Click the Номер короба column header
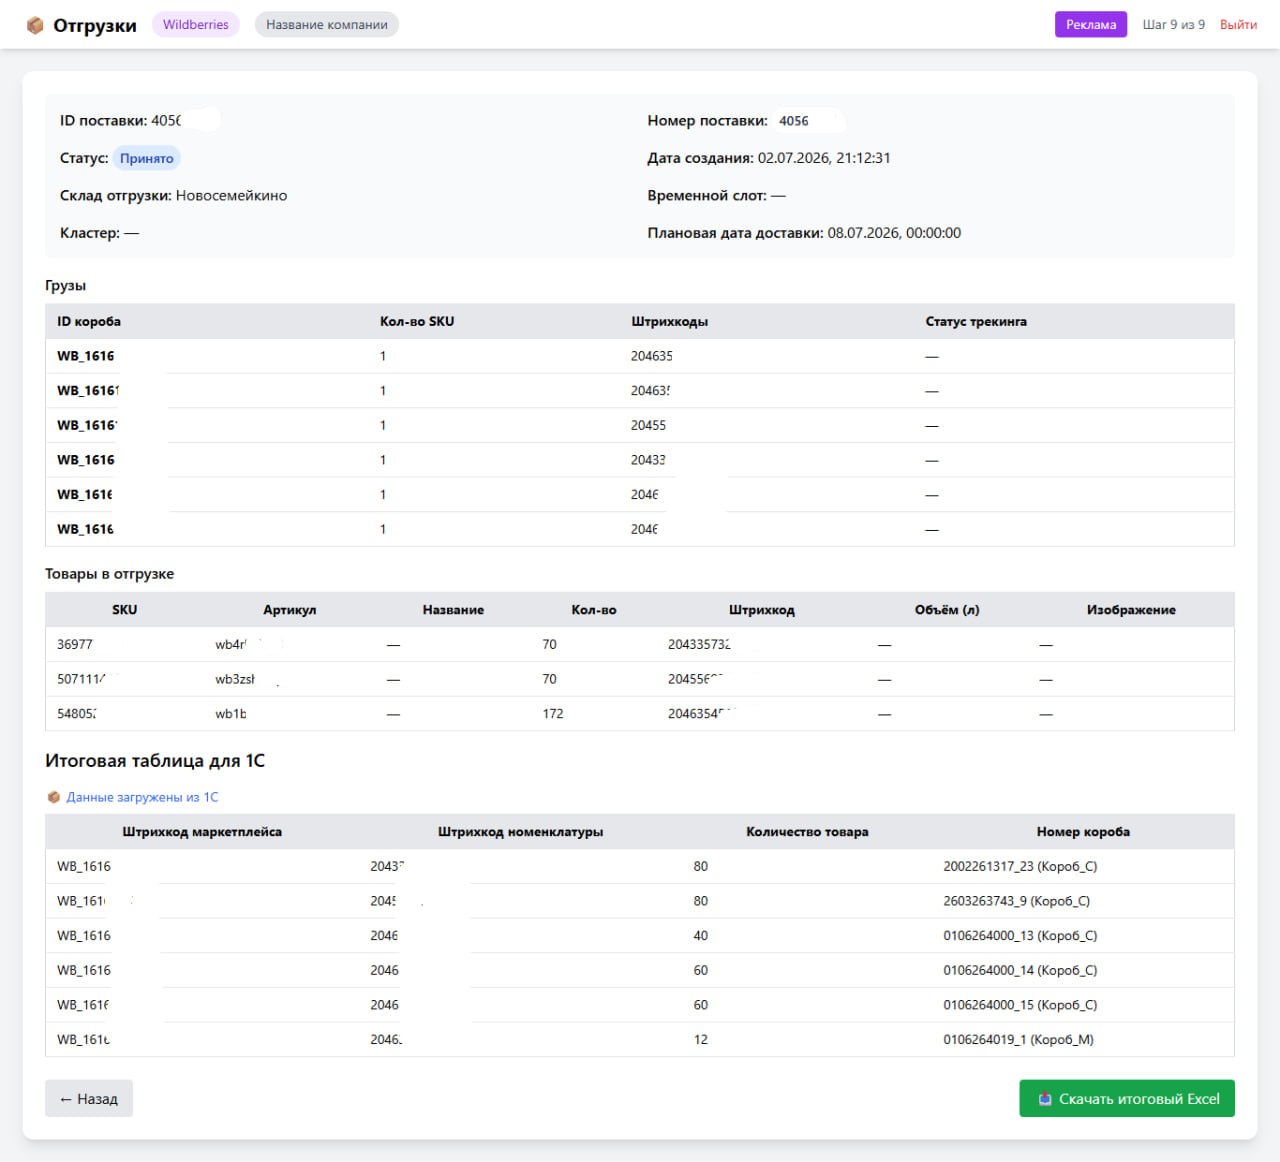Screen dimensions: 1280x1162 [x=1083, y=832]
